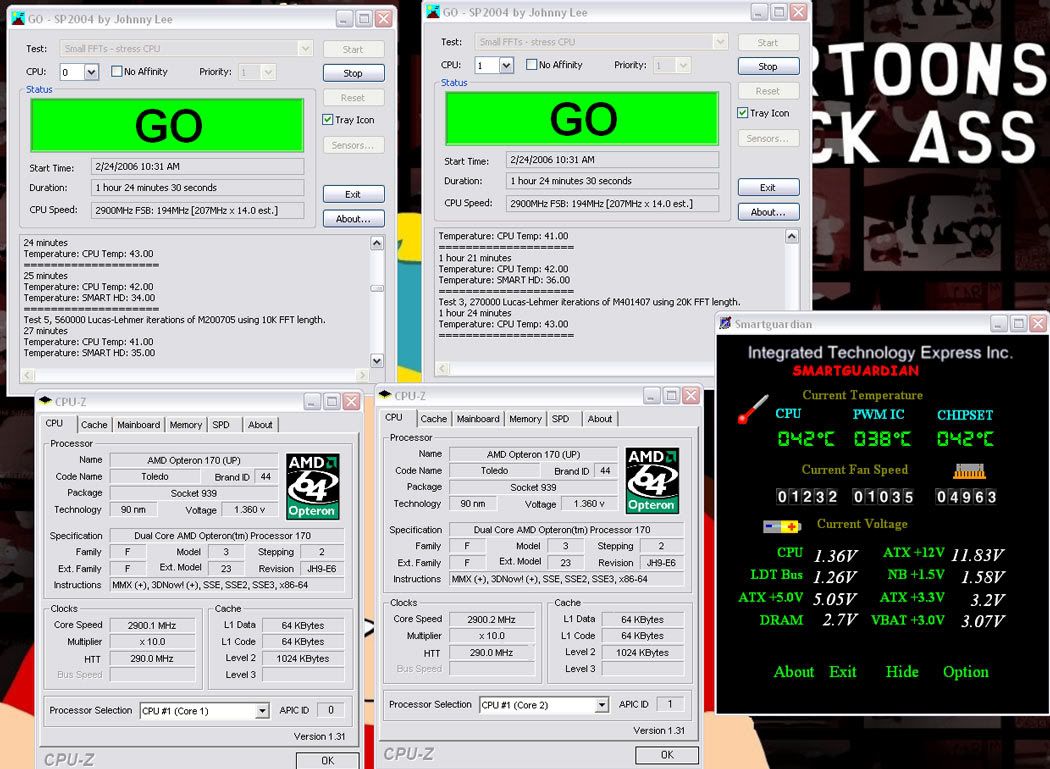
Task: Open Priority dropdown in left SP2004 window
Action: pyautogui.click(x=268, y=72)
